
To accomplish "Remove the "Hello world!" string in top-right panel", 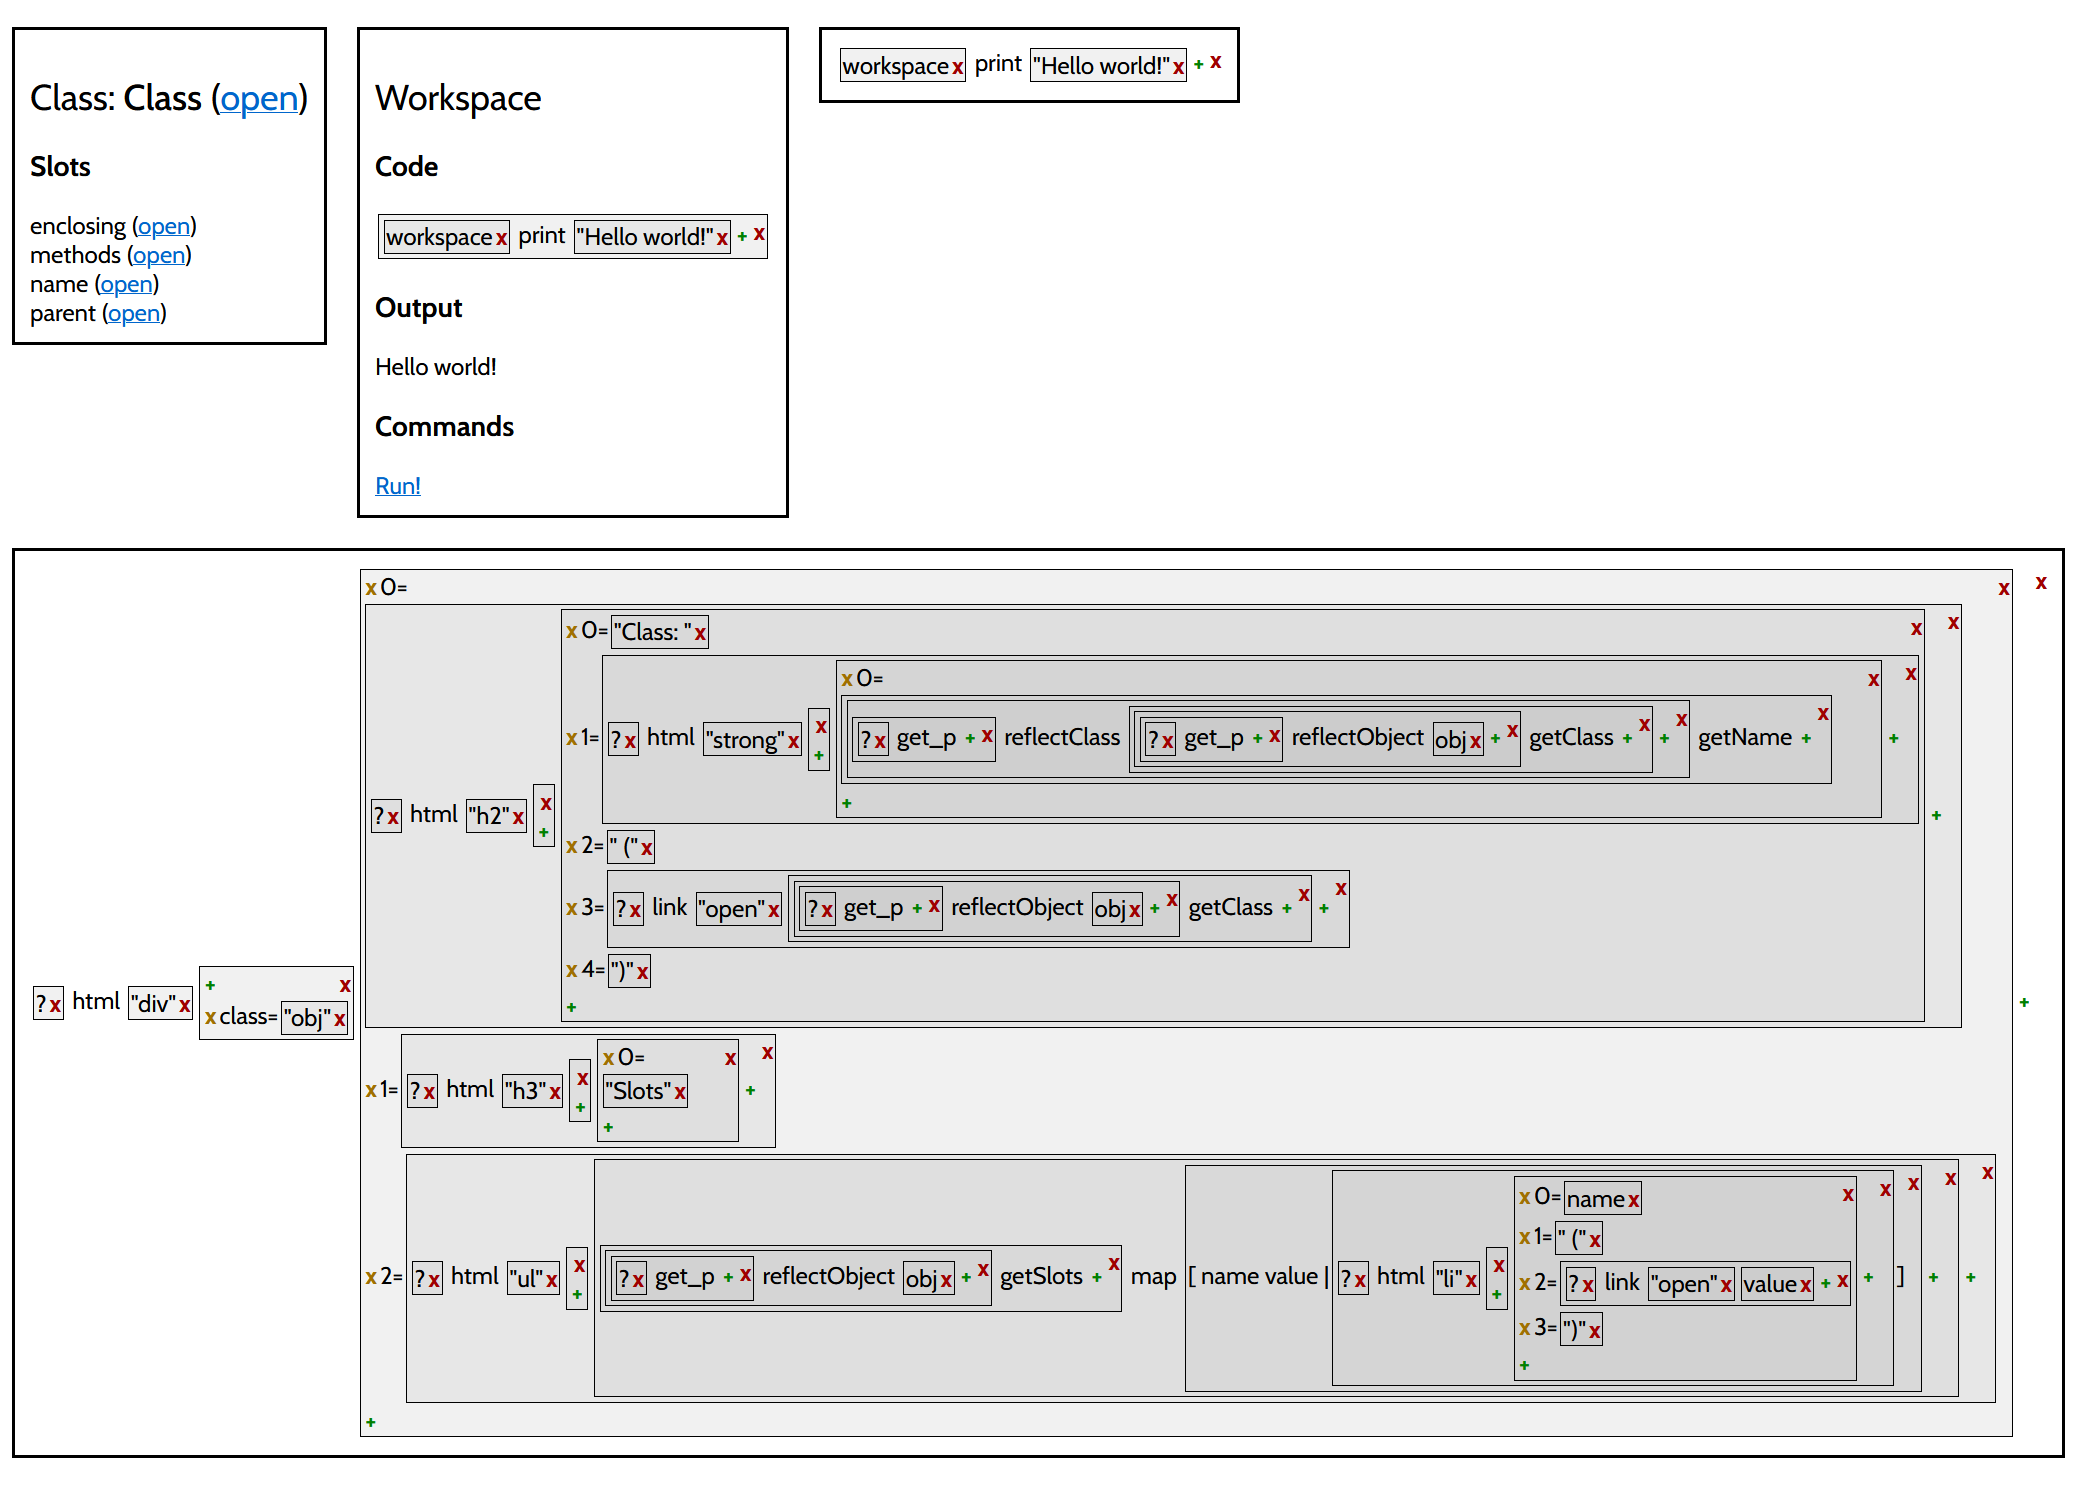I will coord(1178,67).
